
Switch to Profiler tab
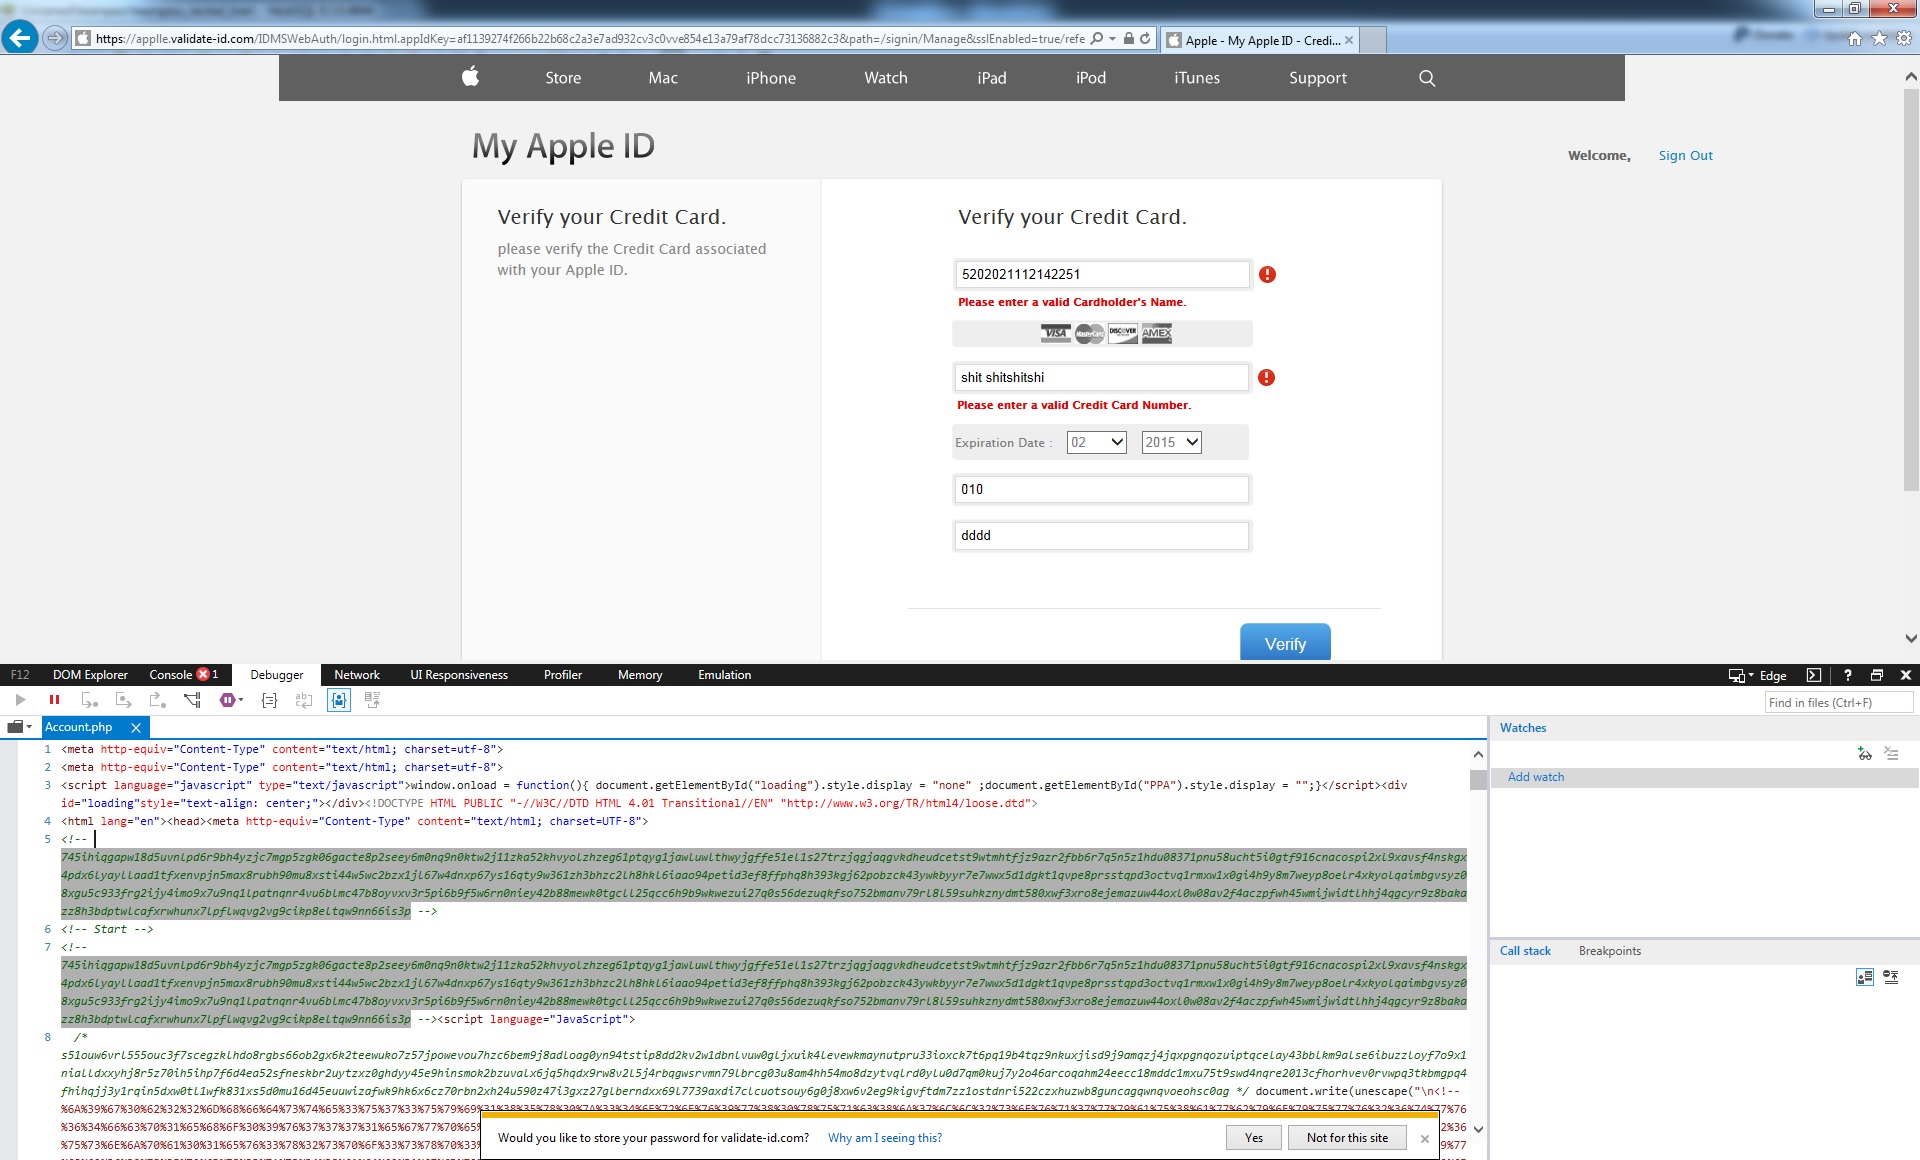(563, 675)
